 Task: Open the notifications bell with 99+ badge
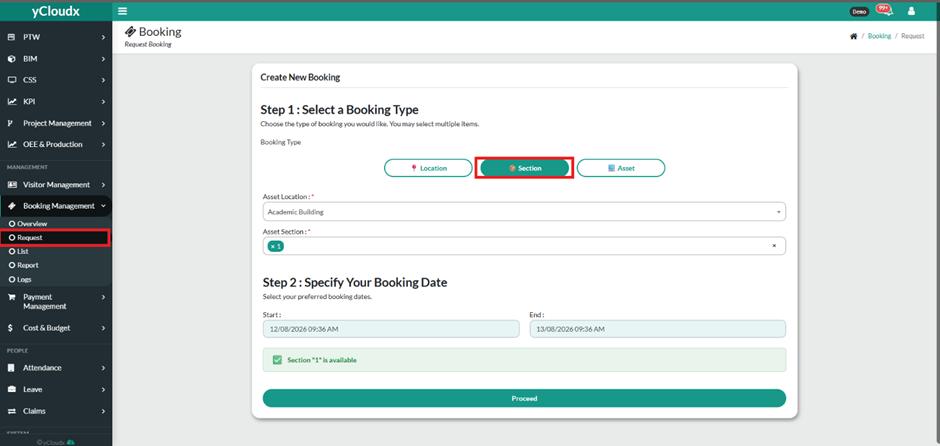pos(884,10)
